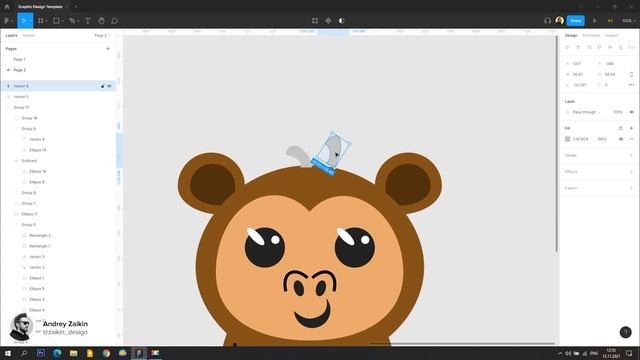Screen dimensions: 640x360
Task: Toggle the lock on the selected Vector layer
Action: tap(102, 86)
